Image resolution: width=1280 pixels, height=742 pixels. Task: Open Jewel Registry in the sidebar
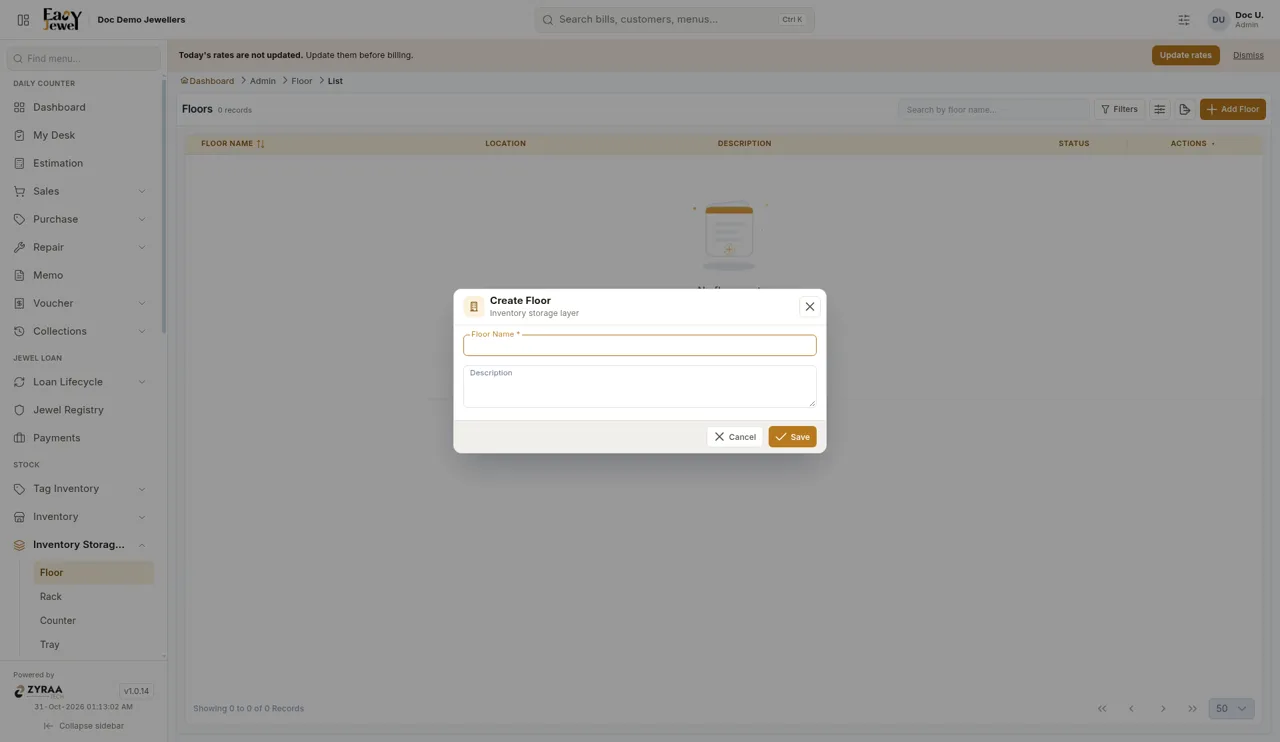pos(80,410)
